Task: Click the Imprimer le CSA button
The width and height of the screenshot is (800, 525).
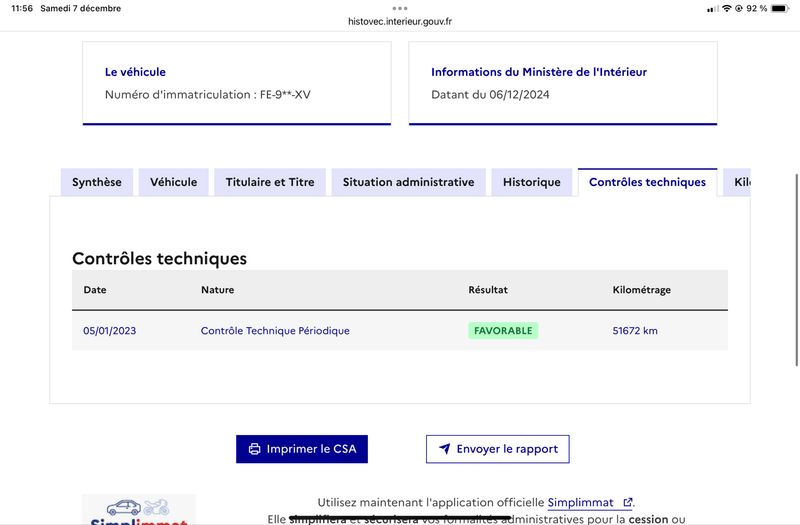Action: pos(302,449)
